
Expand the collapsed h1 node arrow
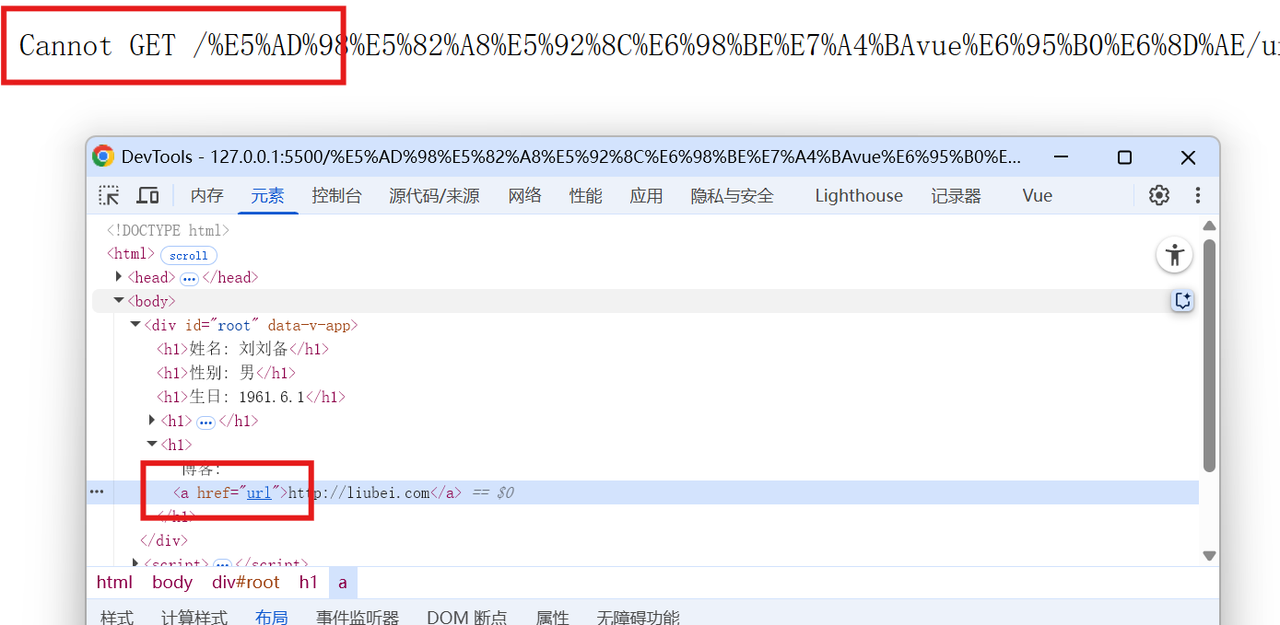(152, 421)
